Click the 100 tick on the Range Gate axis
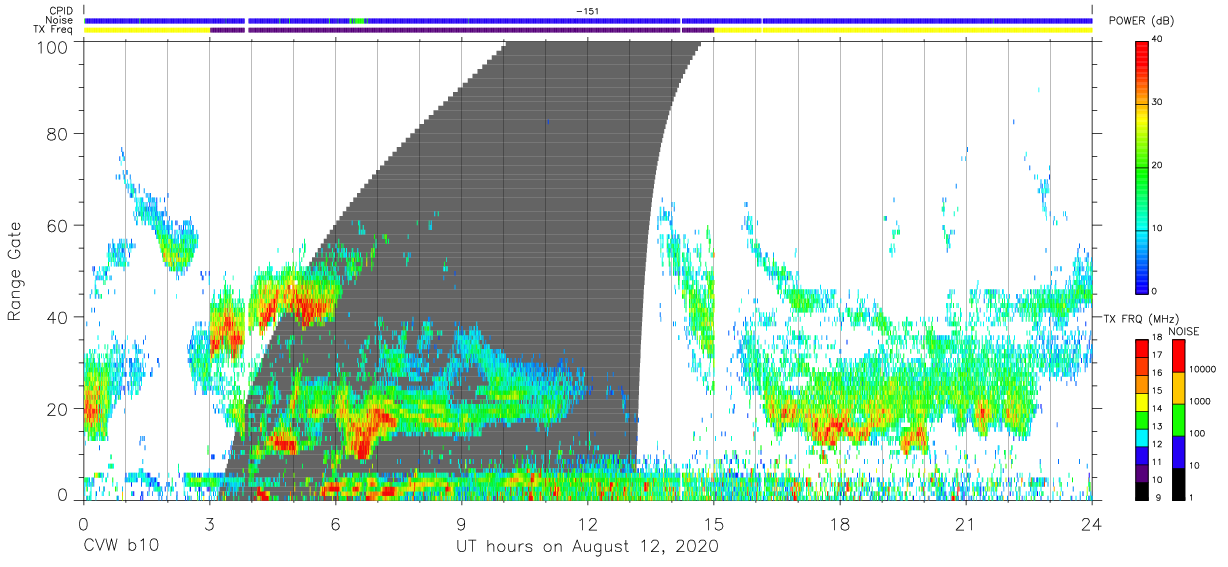The width and height of the screenshot is (1228, 567). tap(54, 46)
